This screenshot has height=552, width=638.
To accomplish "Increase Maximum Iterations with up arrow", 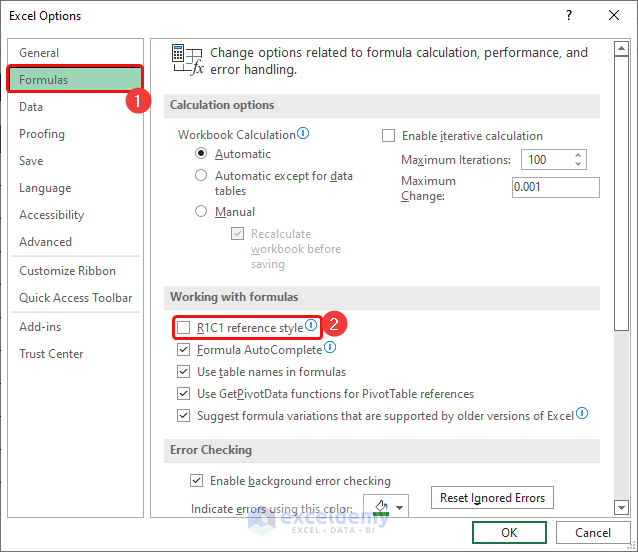I will [x=578, y=155].
